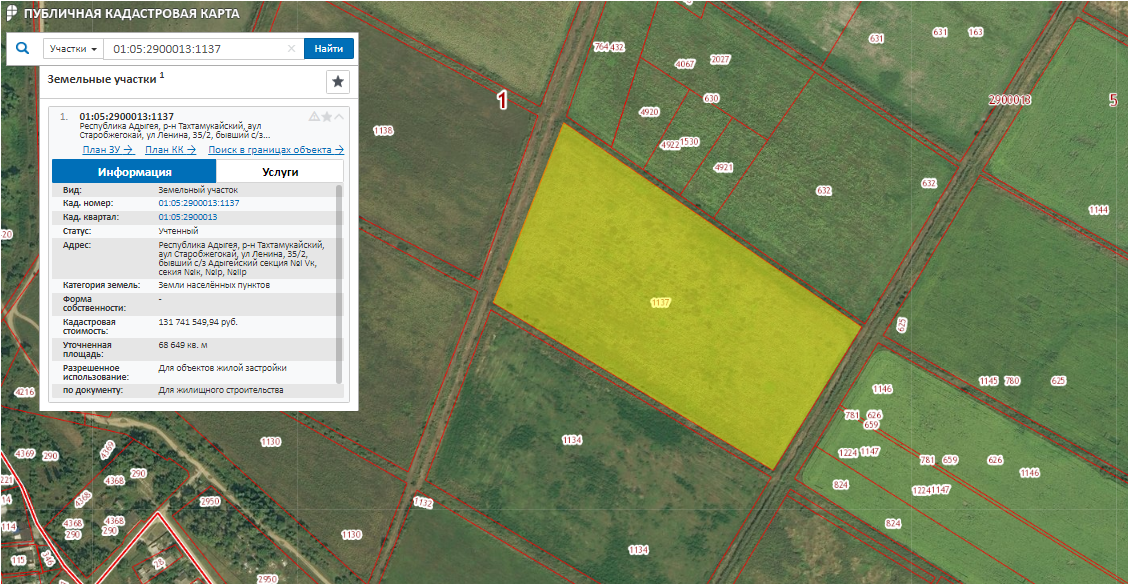Click the warning triangle icon on result
The width and height of the screenshot is (1129, 585).
pos(314,117)
